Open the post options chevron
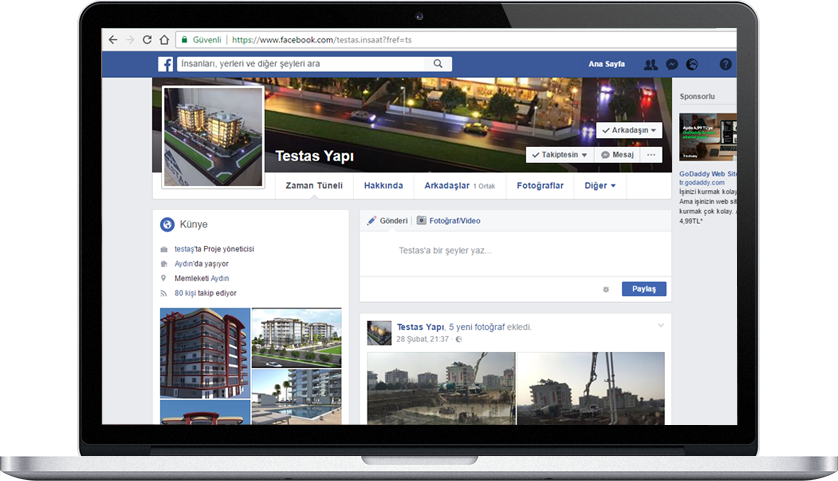 [x=660, y=326]
